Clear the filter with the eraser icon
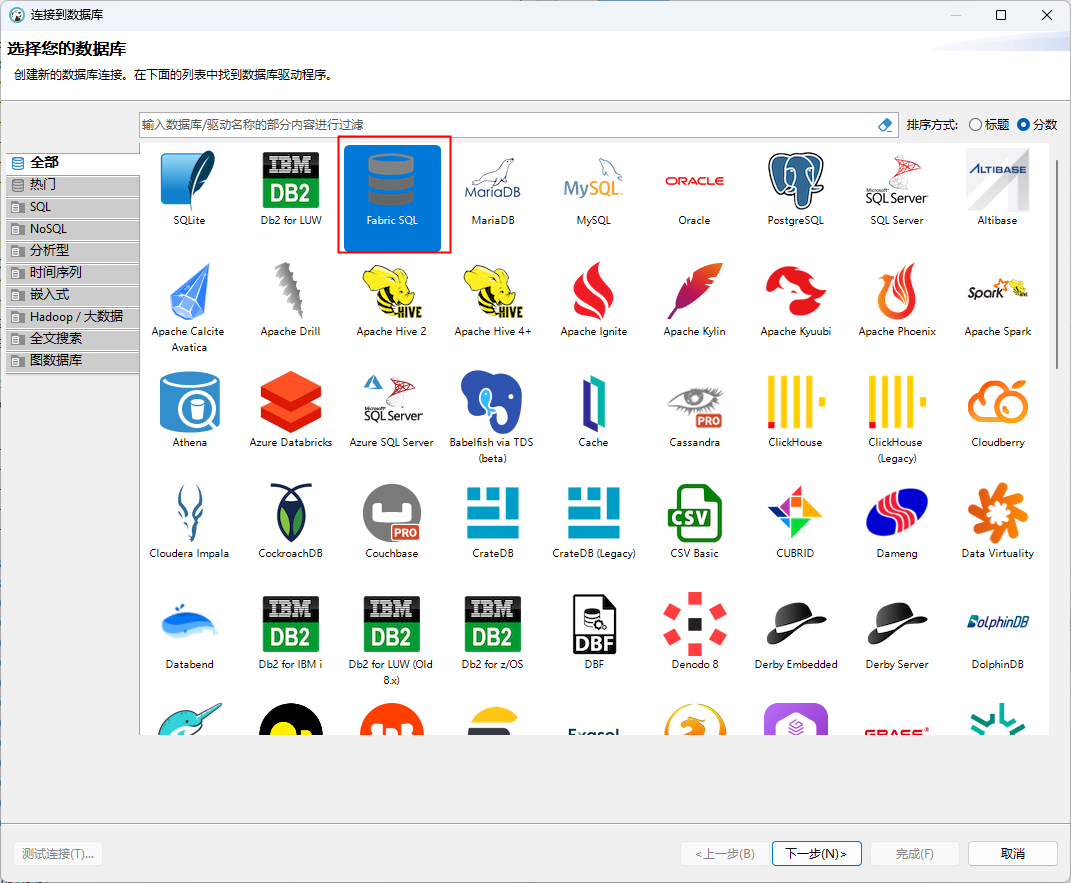 [x=885, y=125]
